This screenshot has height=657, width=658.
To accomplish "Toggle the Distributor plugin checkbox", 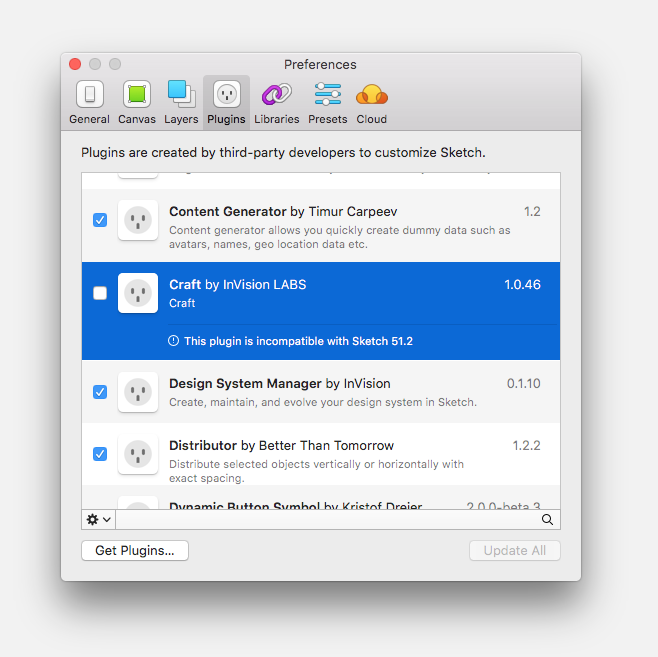I will pyautogui.click(x=100, y=454).
